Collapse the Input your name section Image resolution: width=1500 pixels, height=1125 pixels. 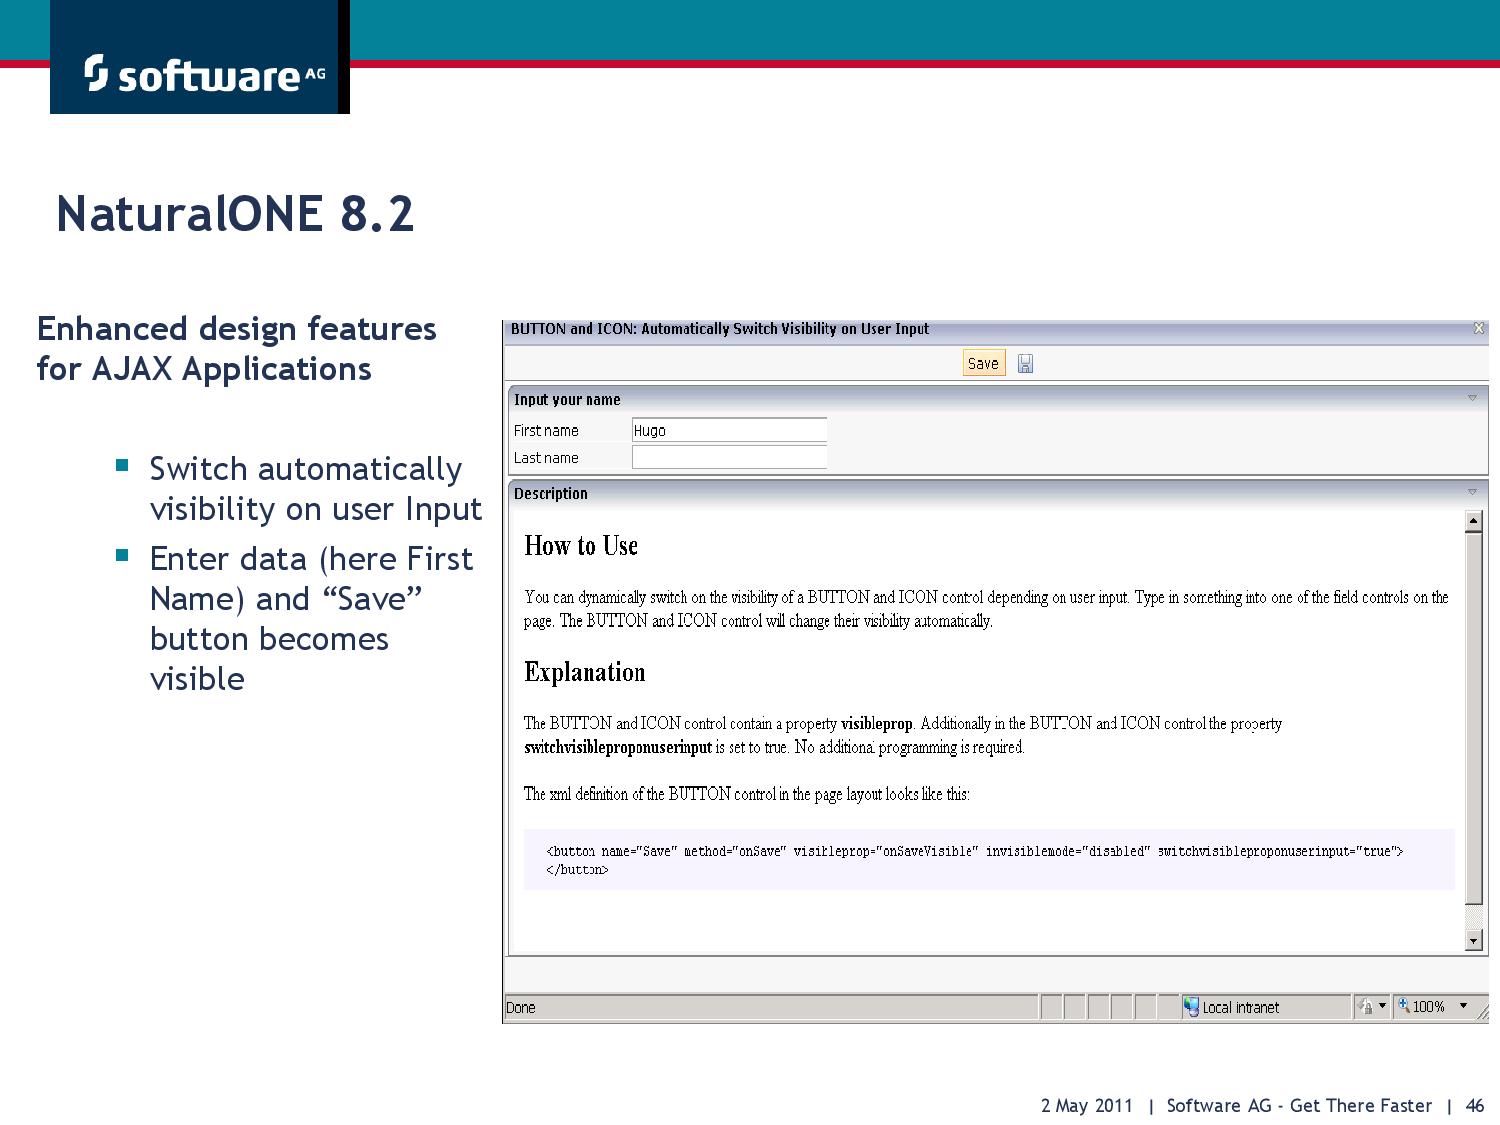pos(1472,398)
